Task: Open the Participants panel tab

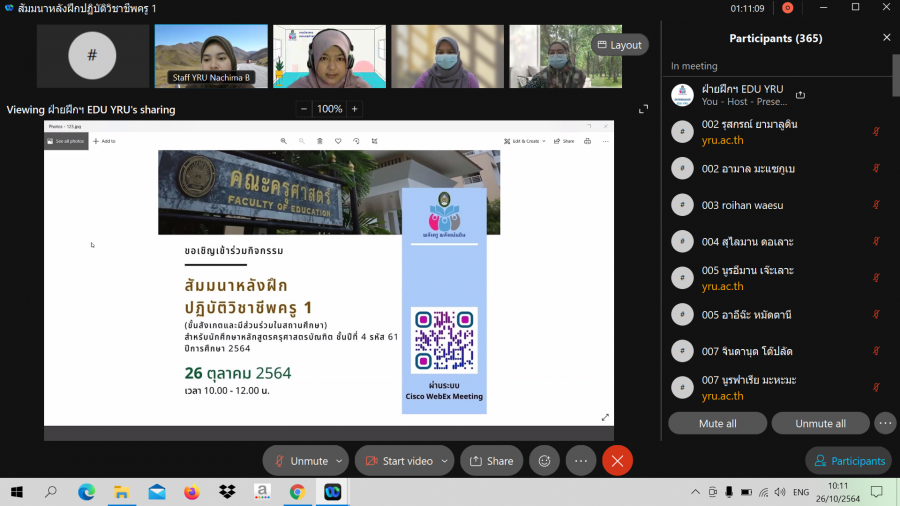Action: 849,461
